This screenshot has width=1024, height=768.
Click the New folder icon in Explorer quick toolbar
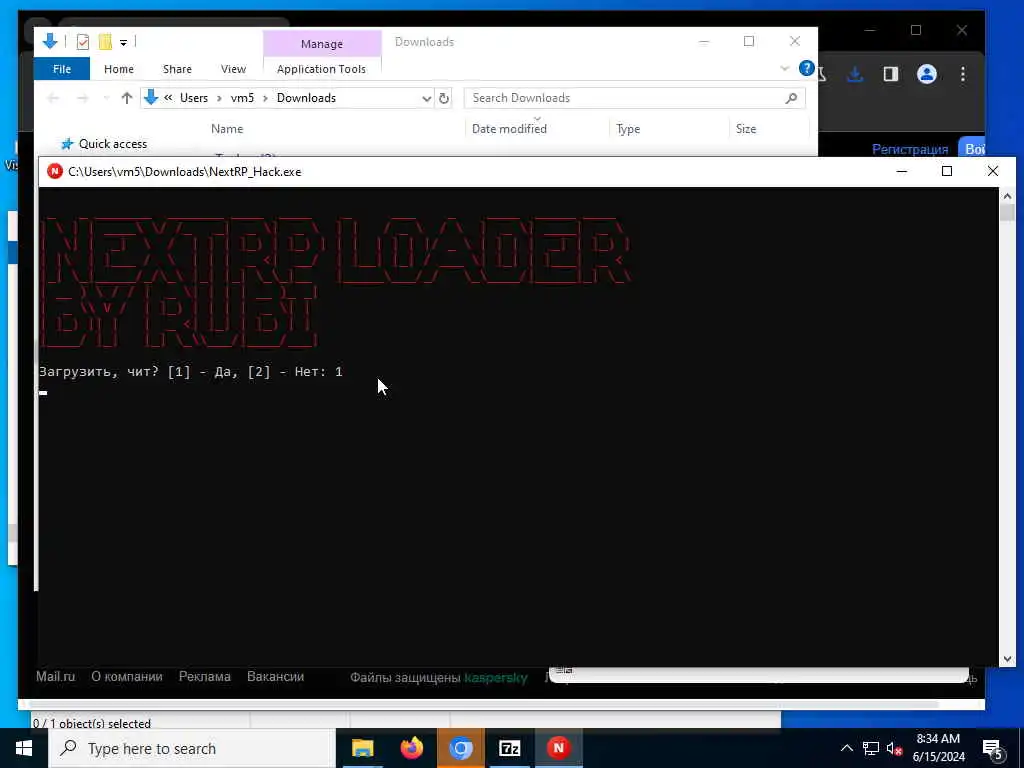pyautogui.click(x=105, y=42)
